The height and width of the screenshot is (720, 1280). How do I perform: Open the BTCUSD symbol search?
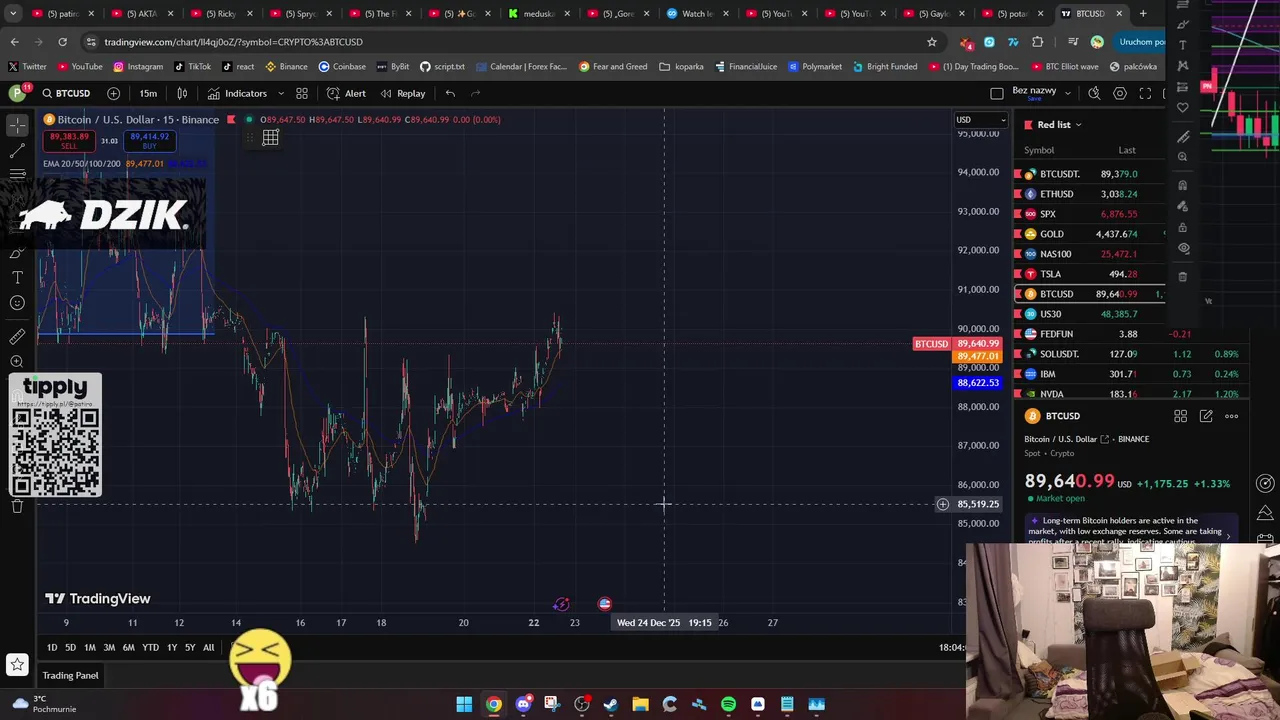pyautogui.click(x=66, y=93)
